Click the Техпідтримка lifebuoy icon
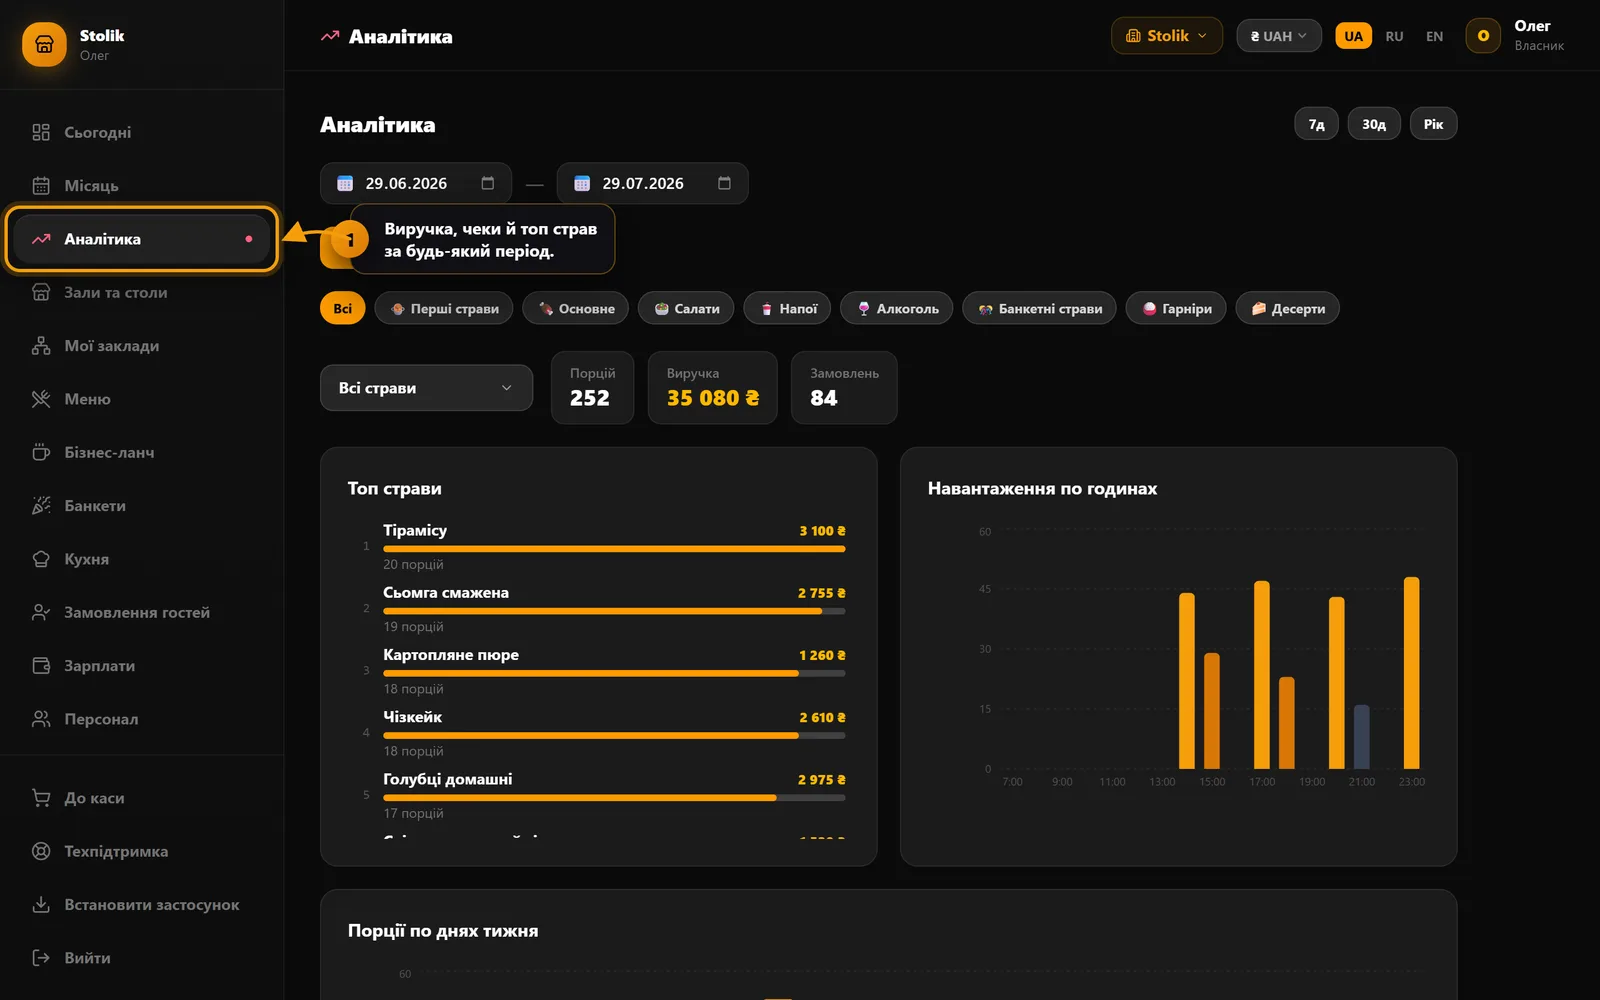 41,852
